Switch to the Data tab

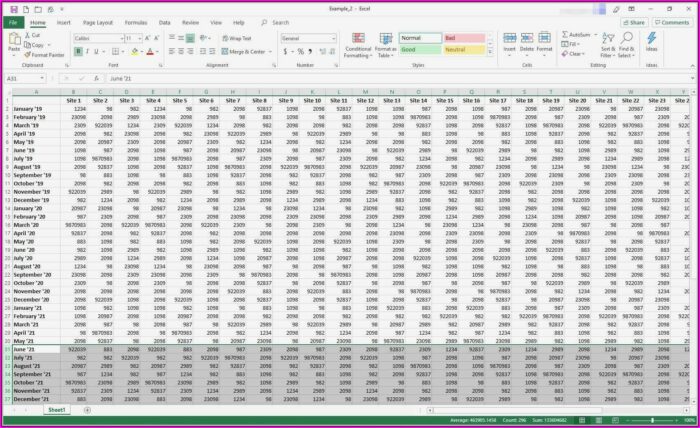[164, 22]
